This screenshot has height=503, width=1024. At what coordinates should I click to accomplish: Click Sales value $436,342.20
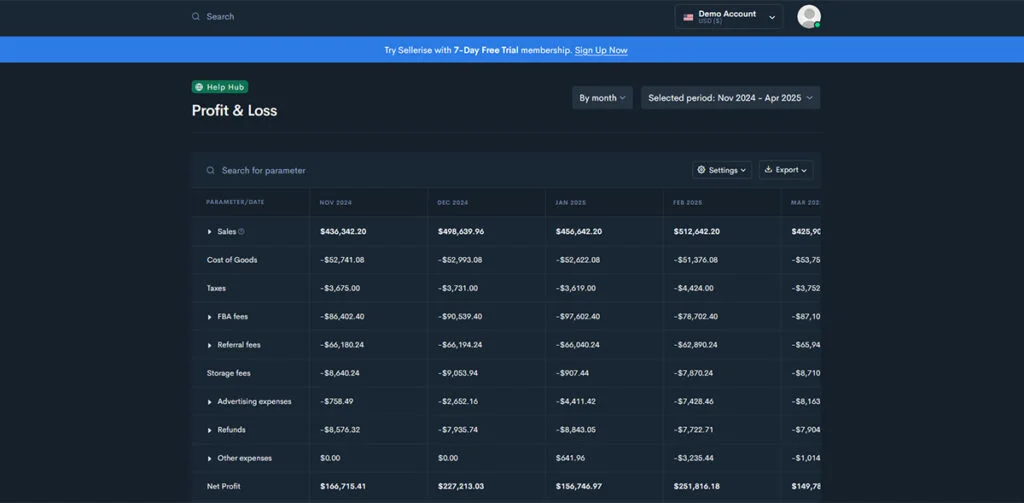pos(343,232)
